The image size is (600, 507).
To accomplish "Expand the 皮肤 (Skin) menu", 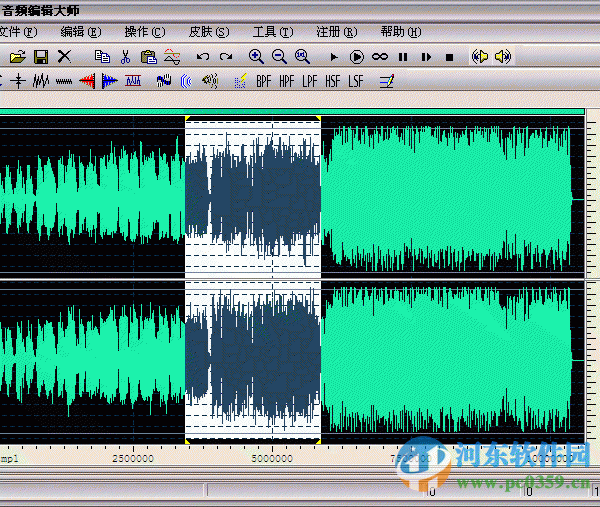I will click(208, 32).
